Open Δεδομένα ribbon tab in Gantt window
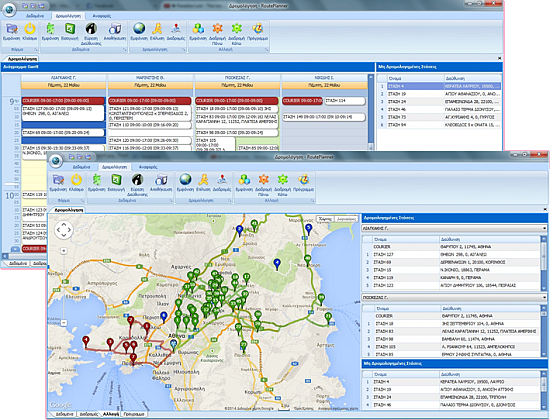This screenshot has width=550, height=420. pos(35,16)
